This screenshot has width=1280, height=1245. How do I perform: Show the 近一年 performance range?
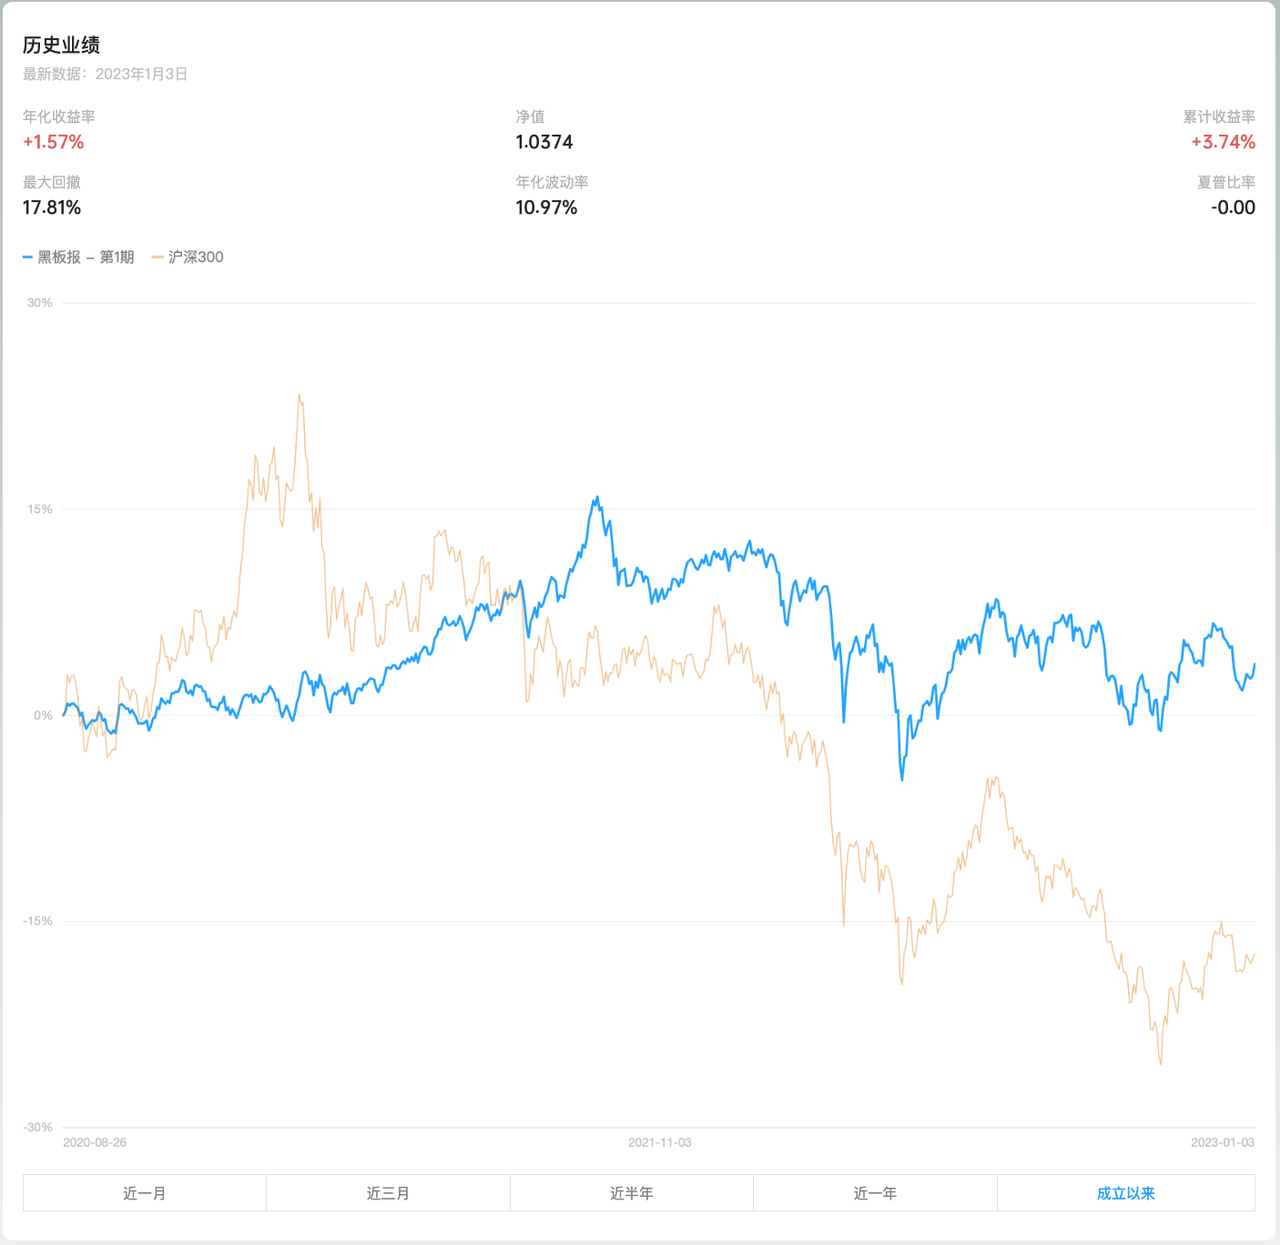coord(875,1193)
